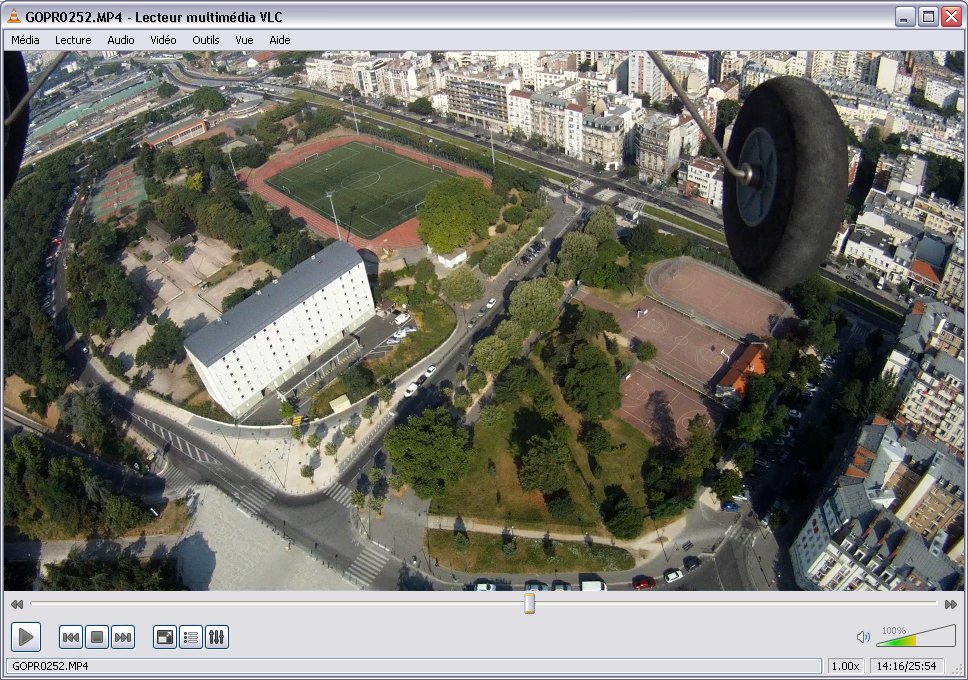Open the Audio menu
Viewport: 968px width, 680px height.
[x=120, y=40]
